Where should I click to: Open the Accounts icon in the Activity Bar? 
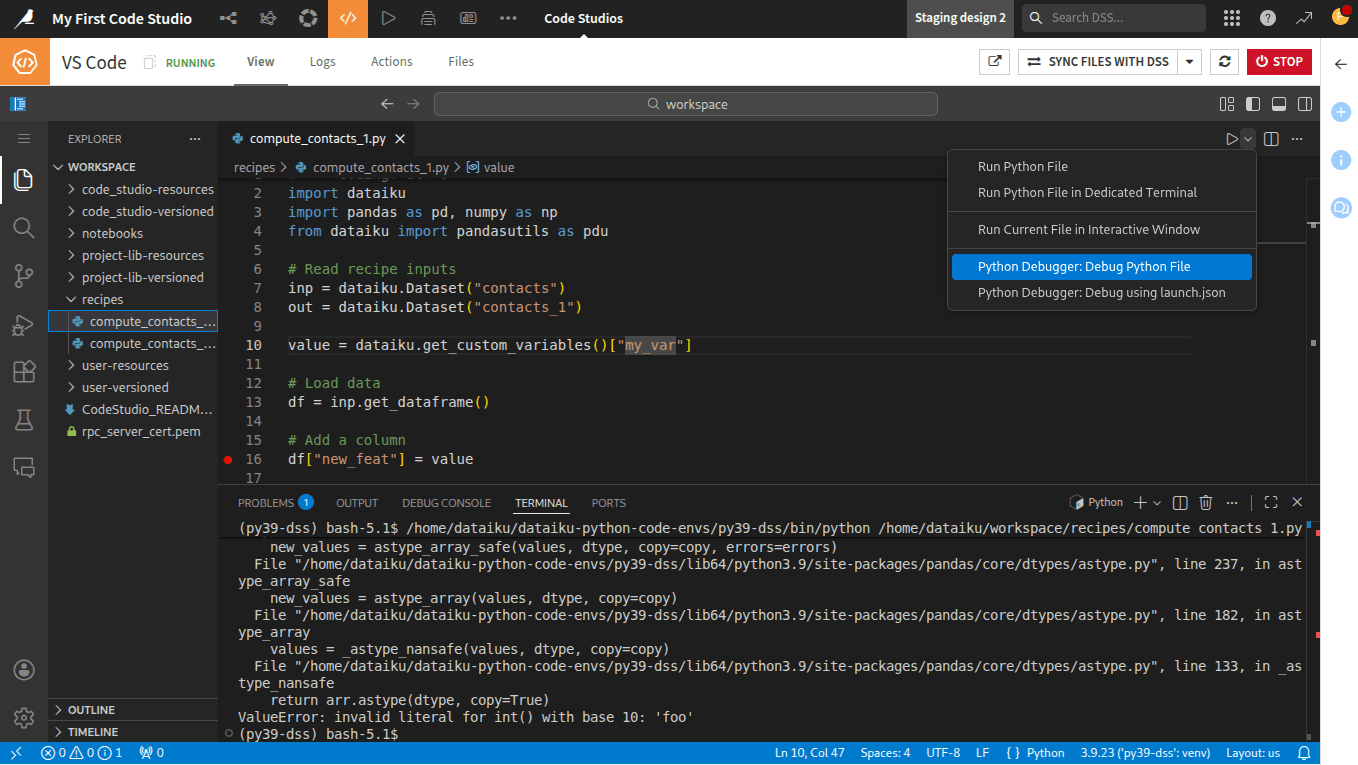(x=24, y=670)
